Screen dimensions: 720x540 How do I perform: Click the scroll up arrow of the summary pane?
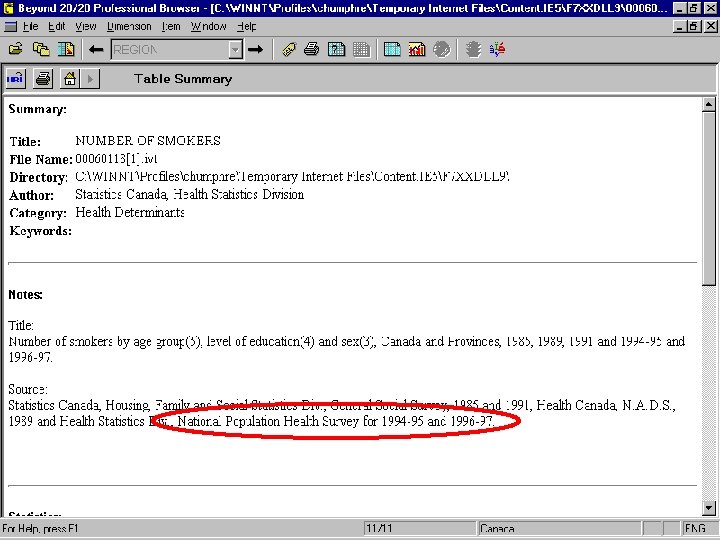709,104
